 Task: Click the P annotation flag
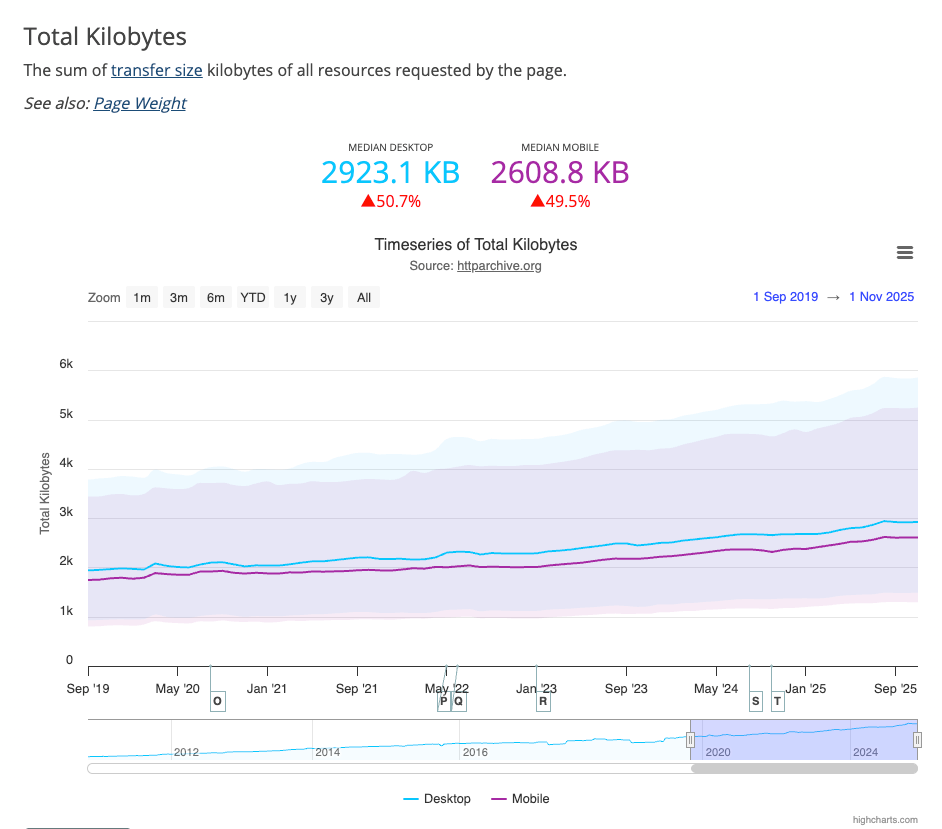pyautogui.click(x=443, y=701)
